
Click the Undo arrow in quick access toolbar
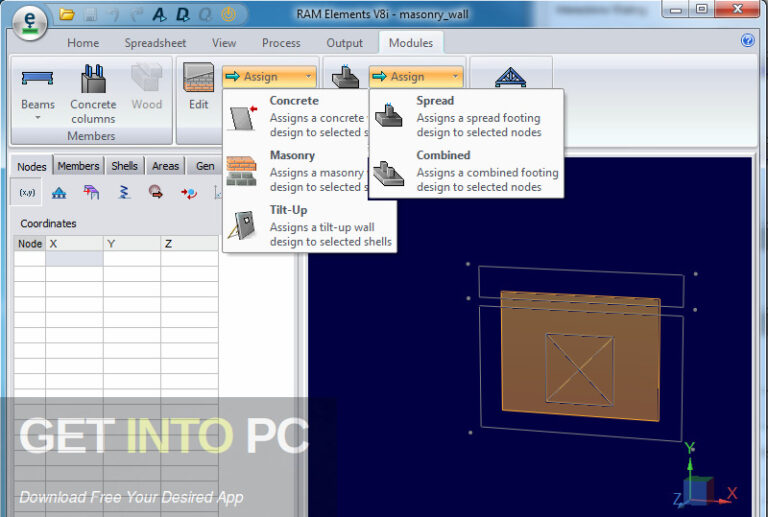113,15
